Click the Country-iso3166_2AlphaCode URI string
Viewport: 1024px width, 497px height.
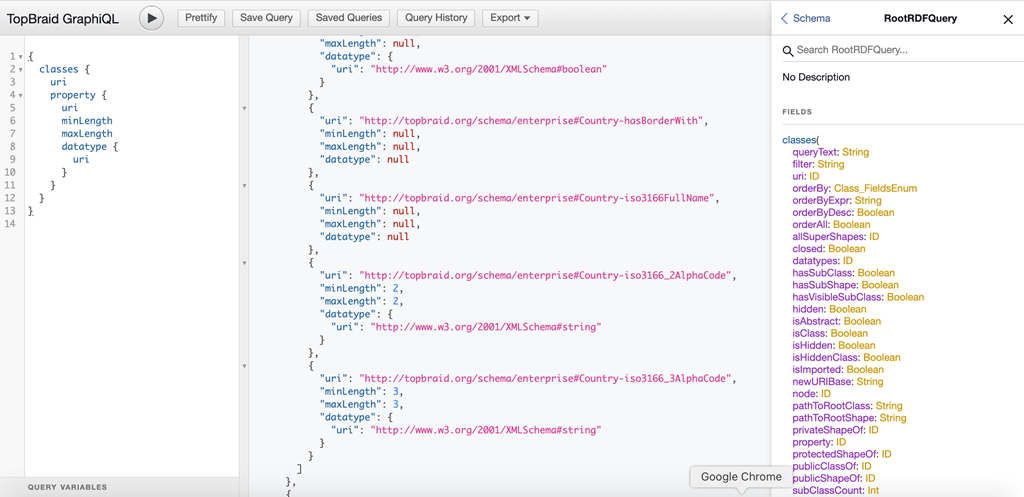click(547, 275)
